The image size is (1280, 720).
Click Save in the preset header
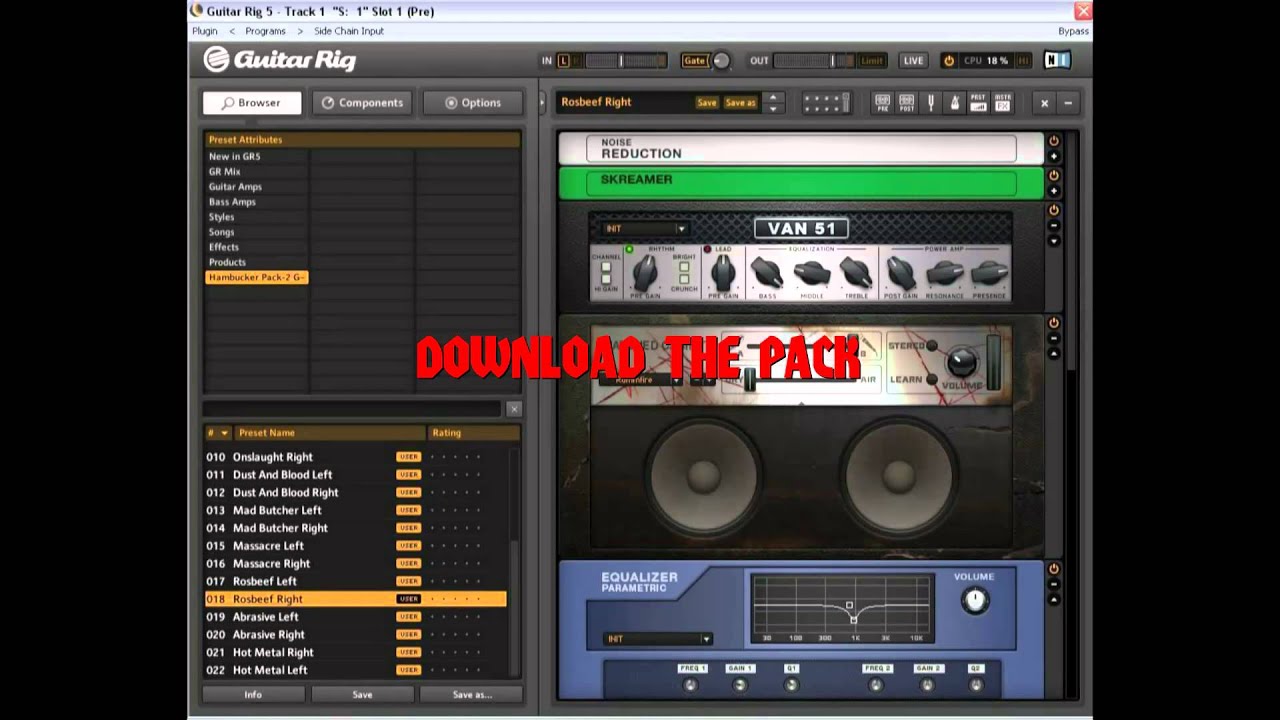click(707, 103)
